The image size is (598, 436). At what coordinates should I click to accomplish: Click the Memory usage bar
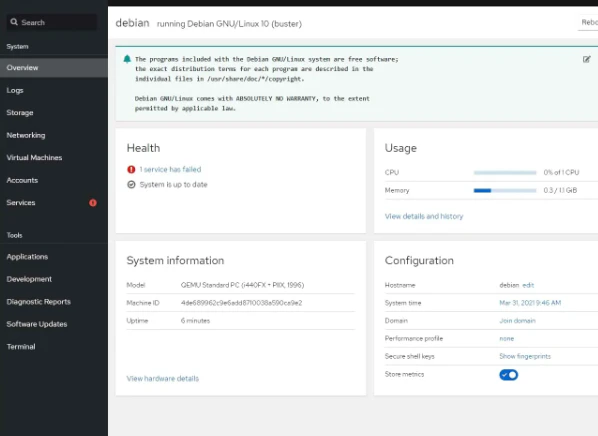tap(505, 190)
